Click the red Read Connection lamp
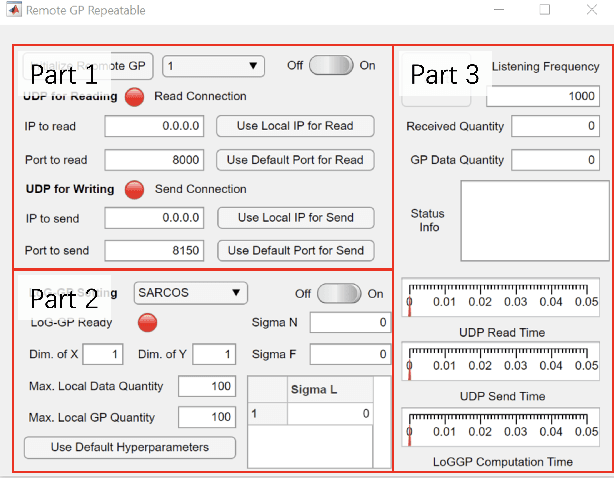Viewport: 614px width, 478px height. coord(134,97)
